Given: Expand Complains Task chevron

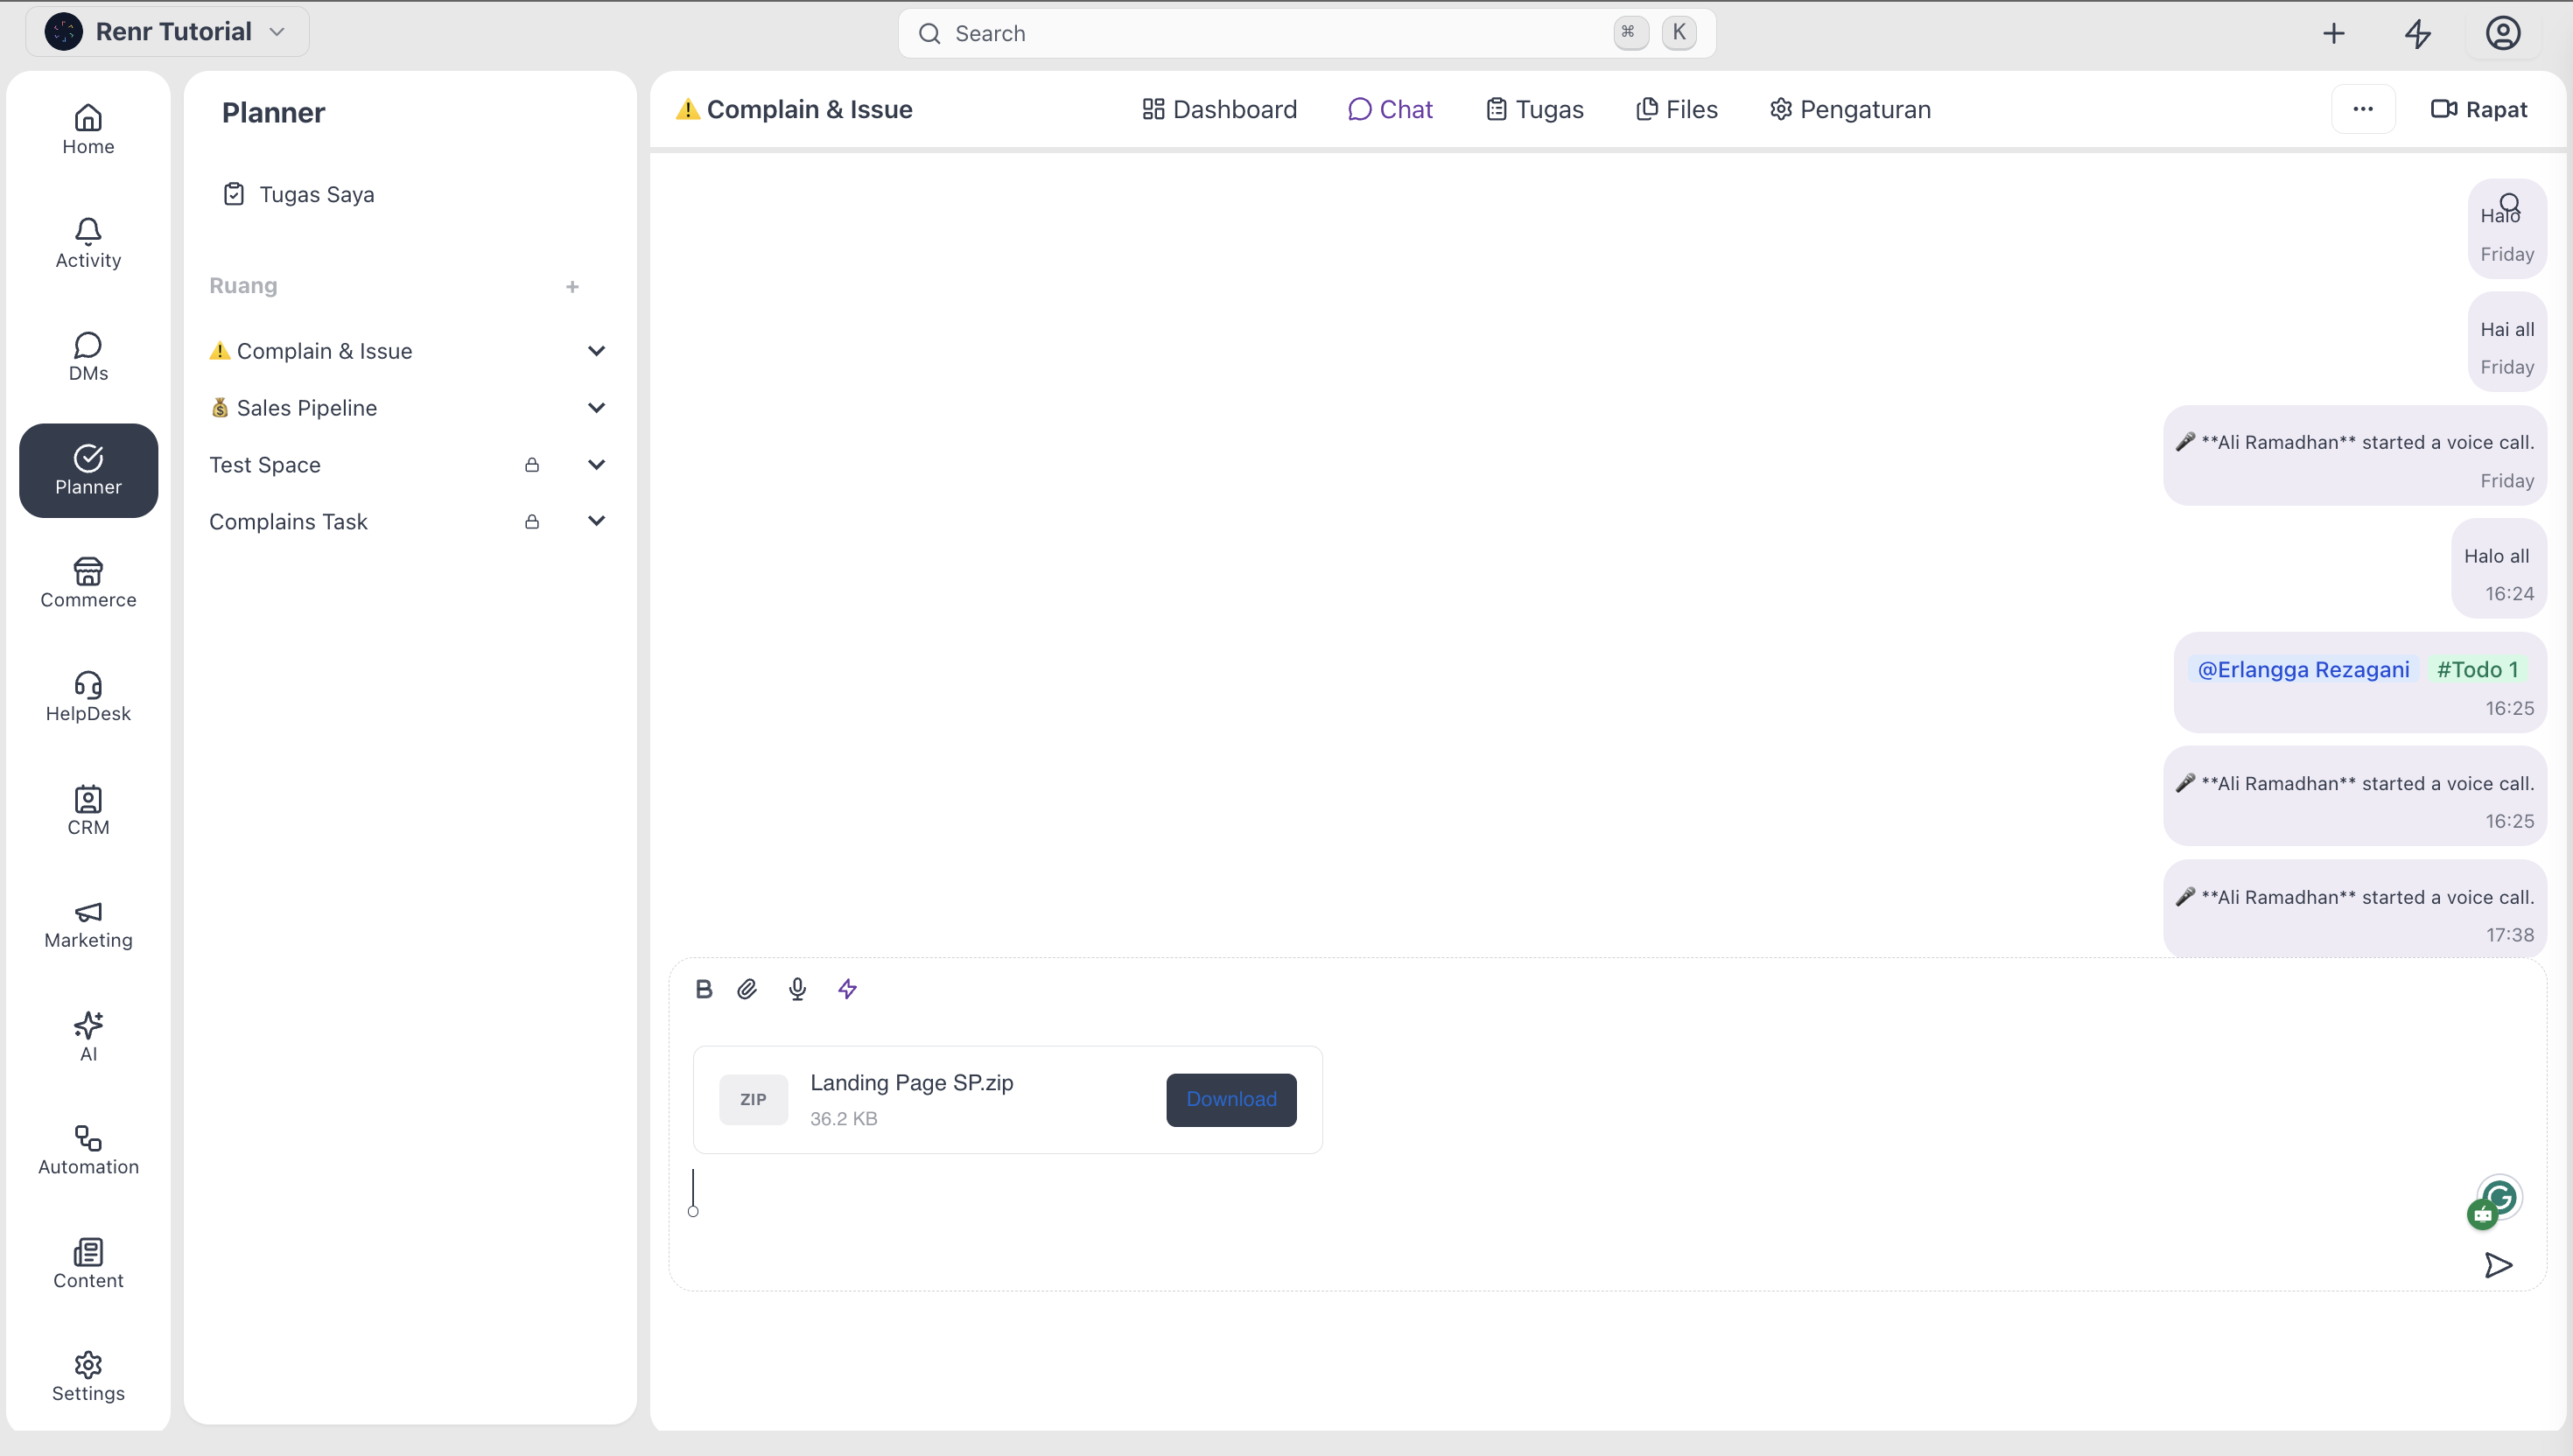Looking at the screenshot, I should click(x=596, y=521).
